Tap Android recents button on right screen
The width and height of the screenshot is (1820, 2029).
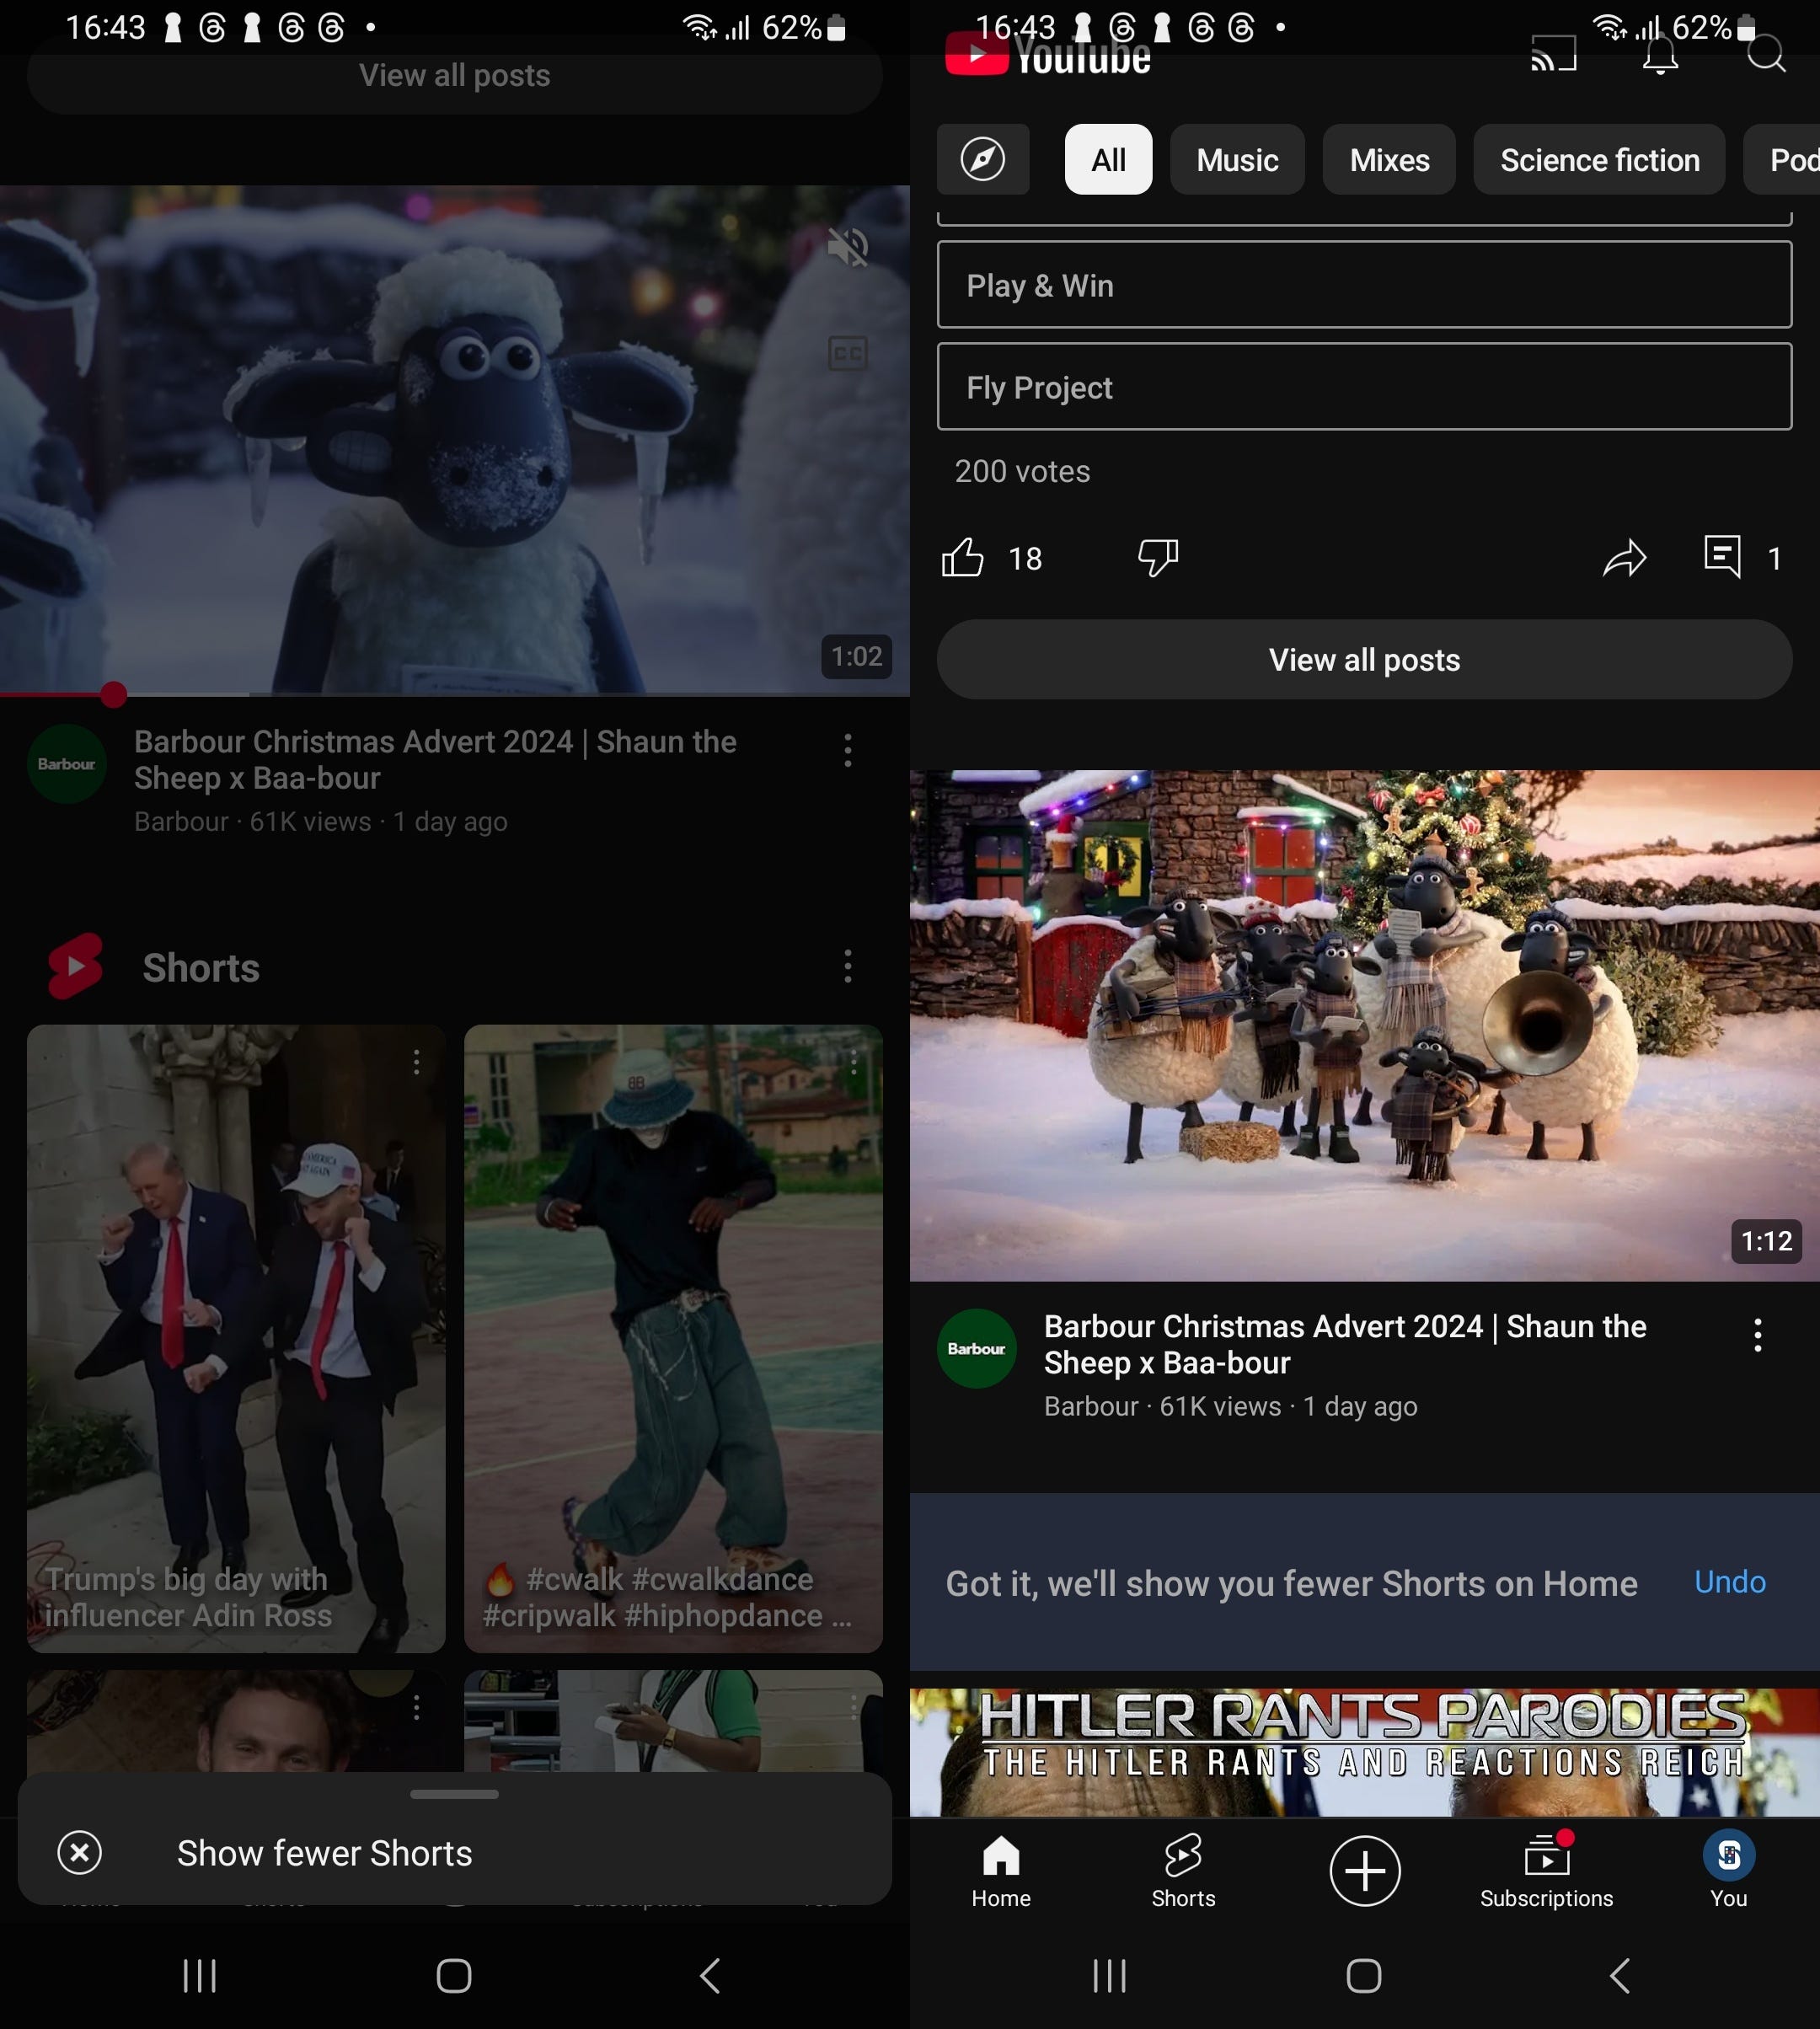coord(1109,1975)
